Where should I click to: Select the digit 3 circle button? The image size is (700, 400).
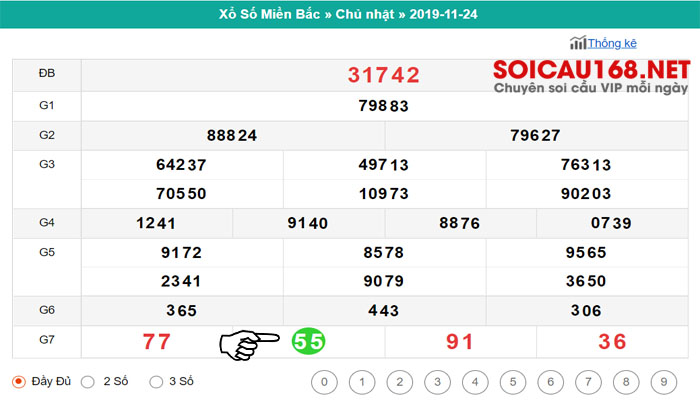[438, 382]
